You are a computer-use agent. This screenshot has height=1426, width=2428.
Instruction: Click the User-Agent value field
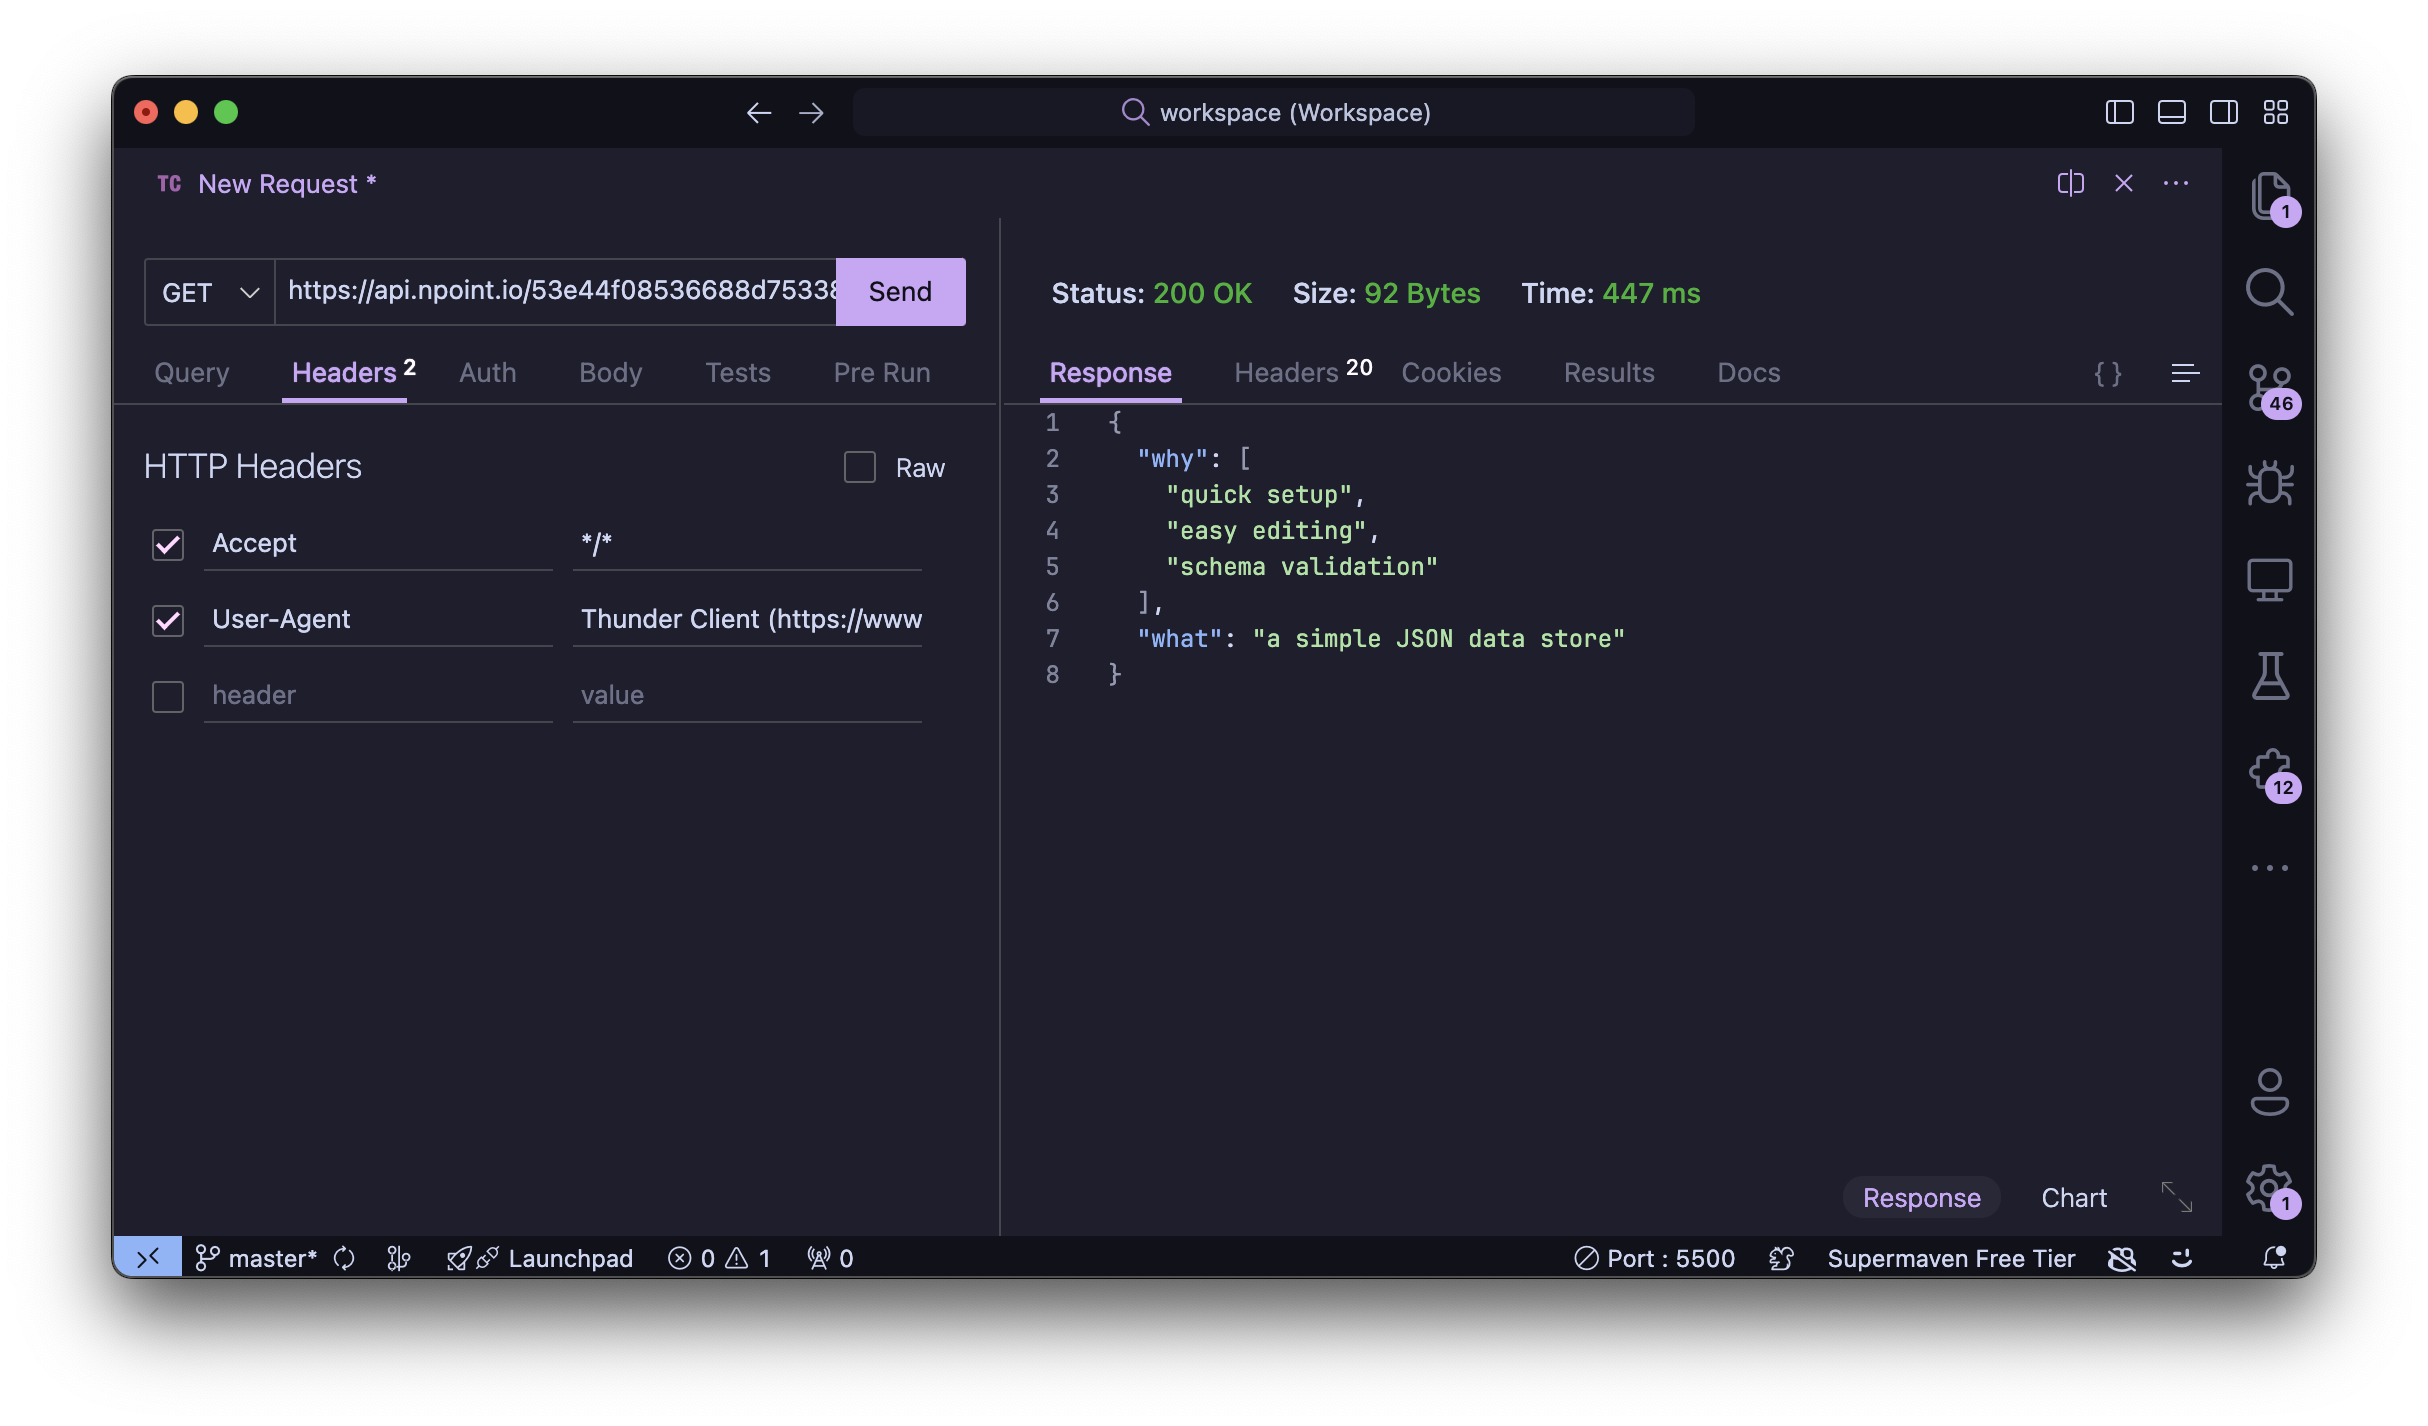point(746,621)
